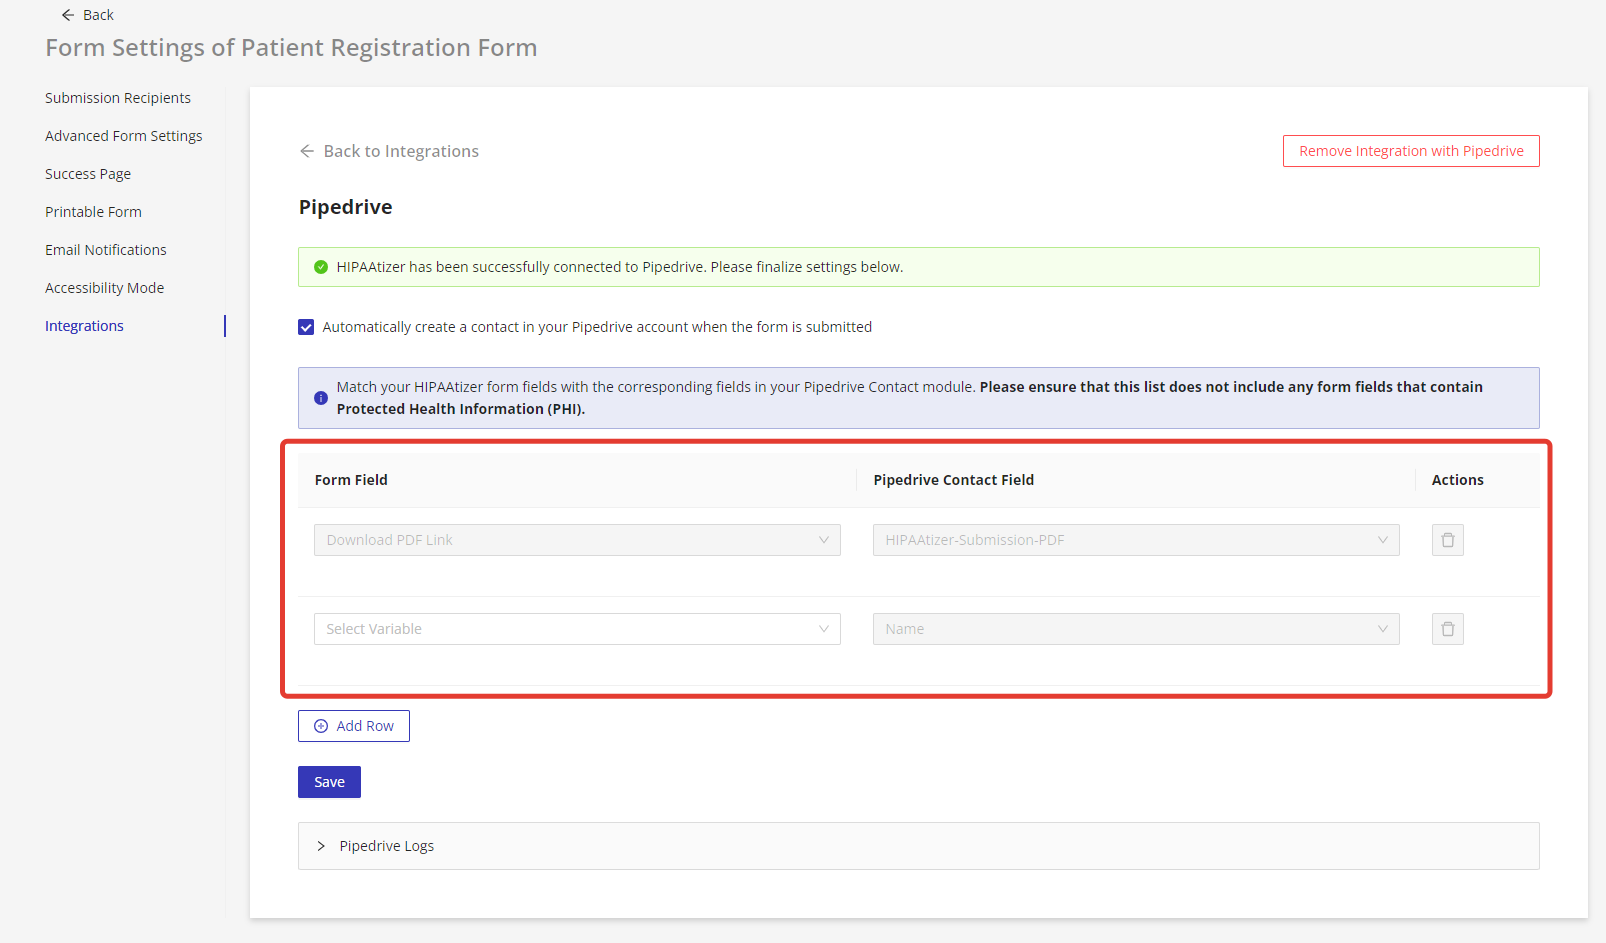This screenshot has width=1606, height=943.
Task: Click Remove Integration with Pipedrive button
Action: 1411,151
